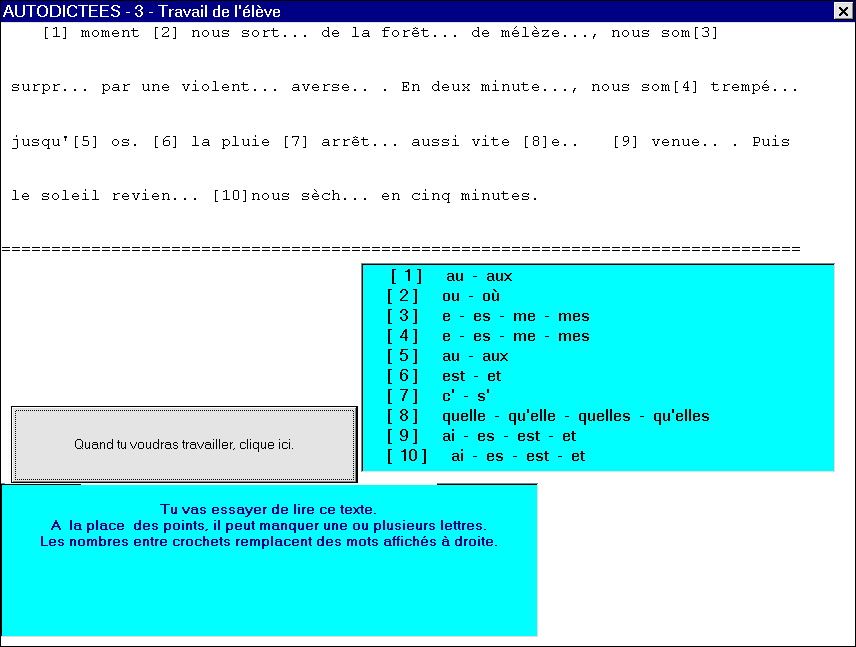
Task: Click the [1] placeholder before 'moment'
Action: click(x=56, y=33)
